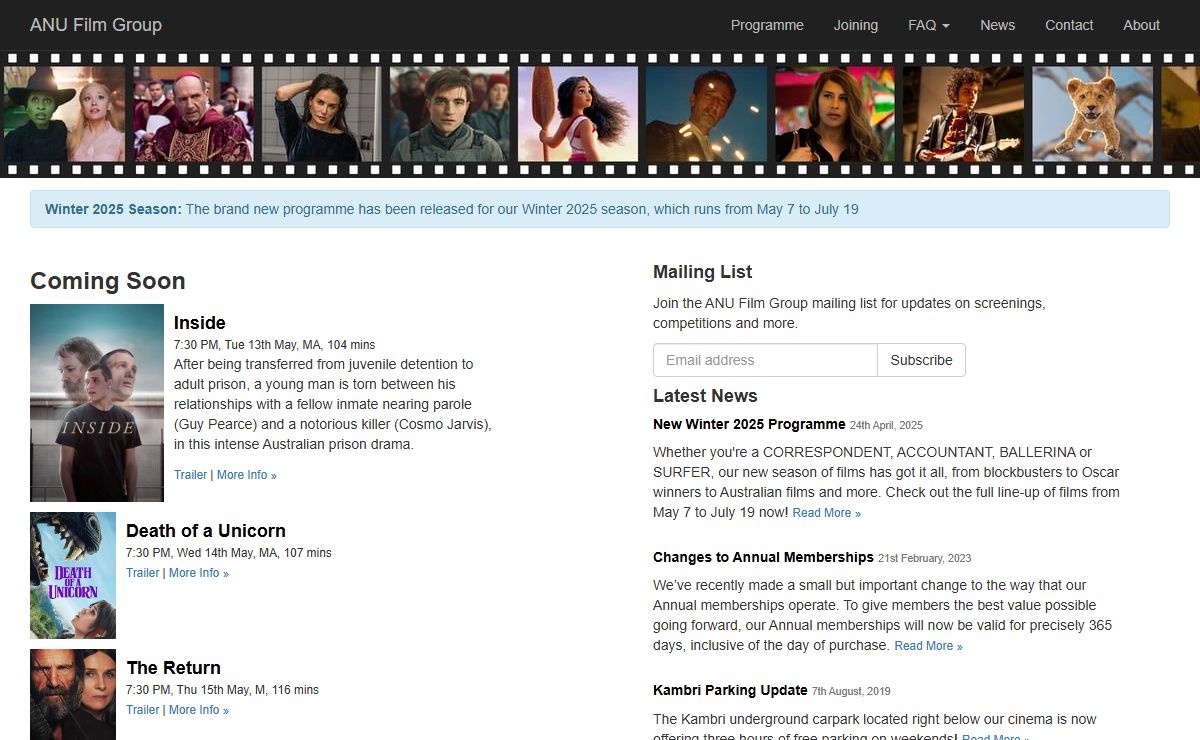The height and width of the screenshot is (740, 1200).
Task: Select the dark-haired woman in black film still
Action: pos(321,114)
